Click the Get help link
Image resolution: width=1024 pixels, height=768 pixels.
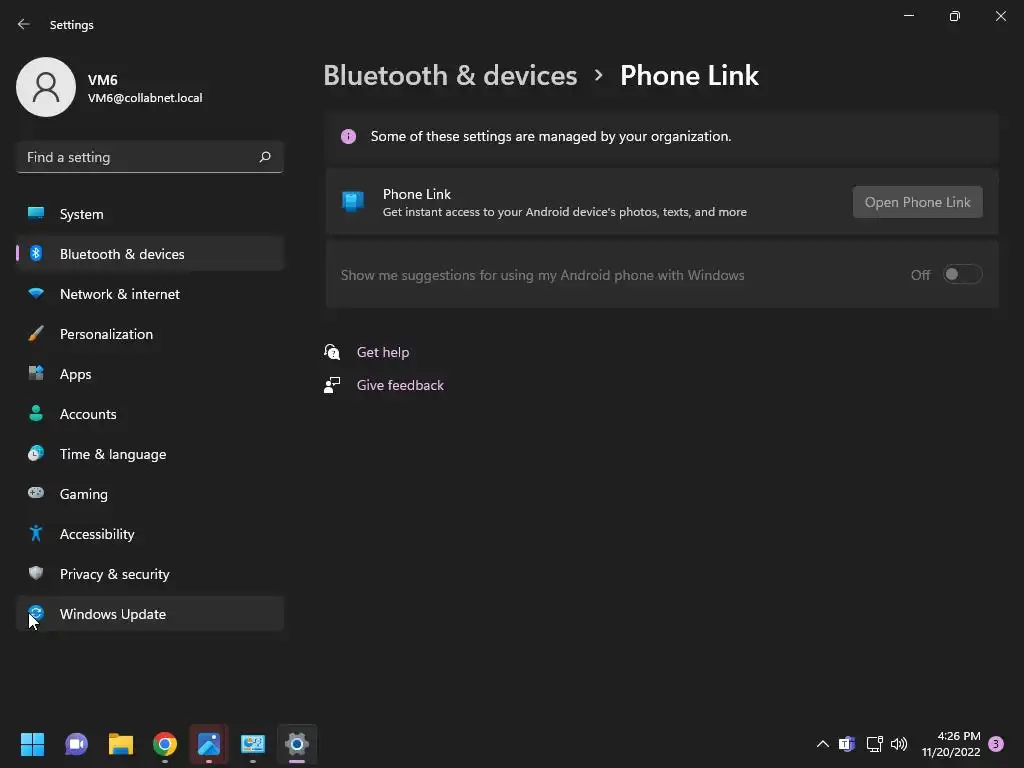(x=383, y=352)
